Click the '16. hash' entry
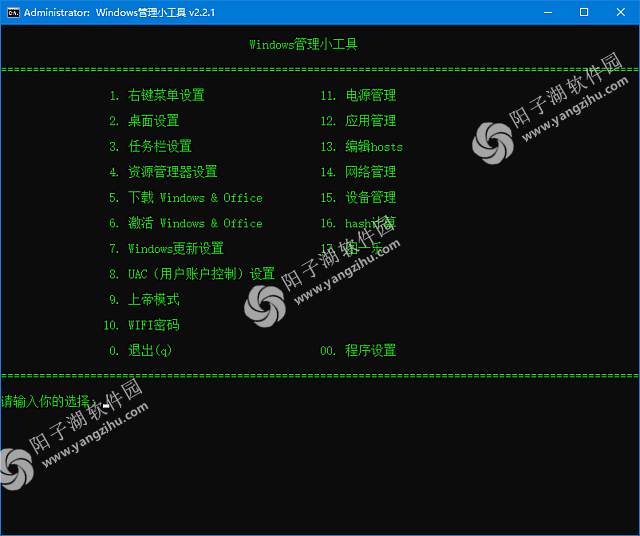 pos(358,223)
